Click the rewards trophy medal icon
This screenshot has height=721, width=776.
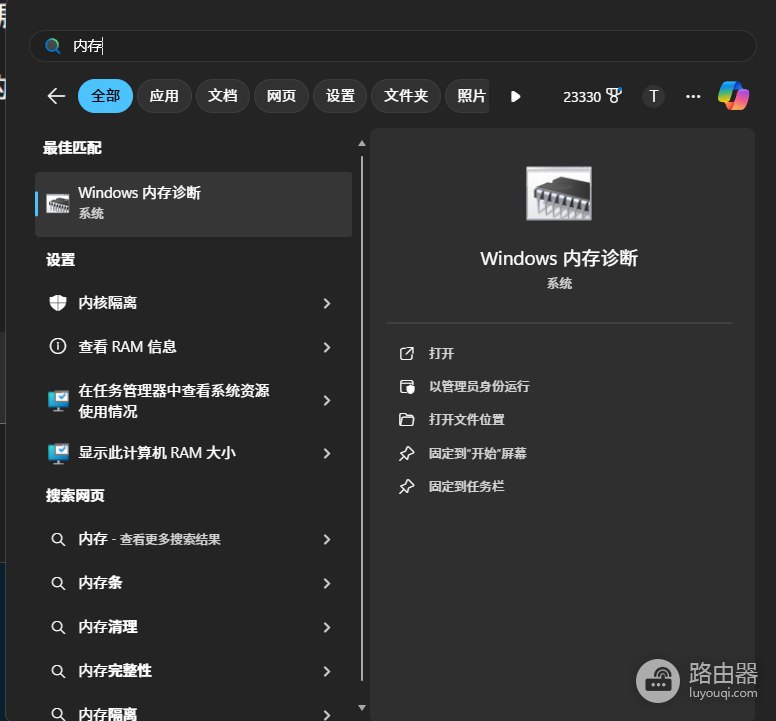point(614,96)
